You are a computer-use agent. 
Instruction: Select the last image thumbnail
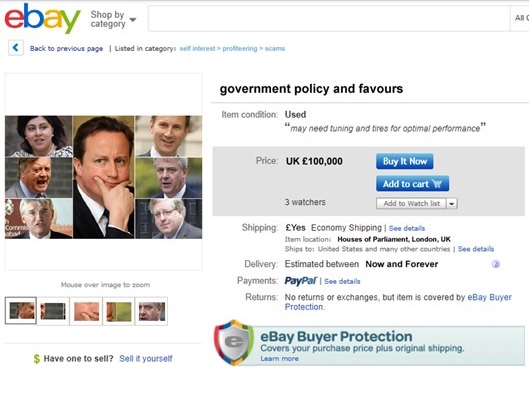click(151, 311)
